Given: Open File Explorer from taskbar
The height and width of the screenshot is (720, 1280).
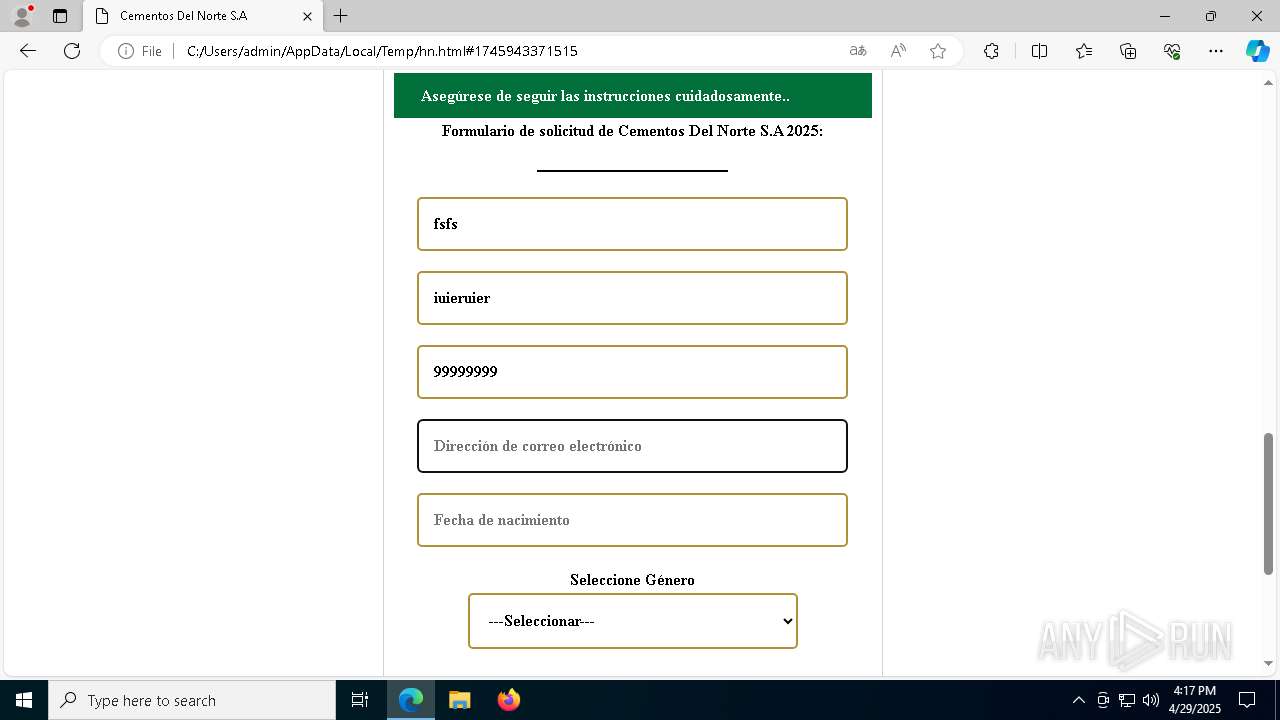Looking at the screenshot, I should pos(459,700).
